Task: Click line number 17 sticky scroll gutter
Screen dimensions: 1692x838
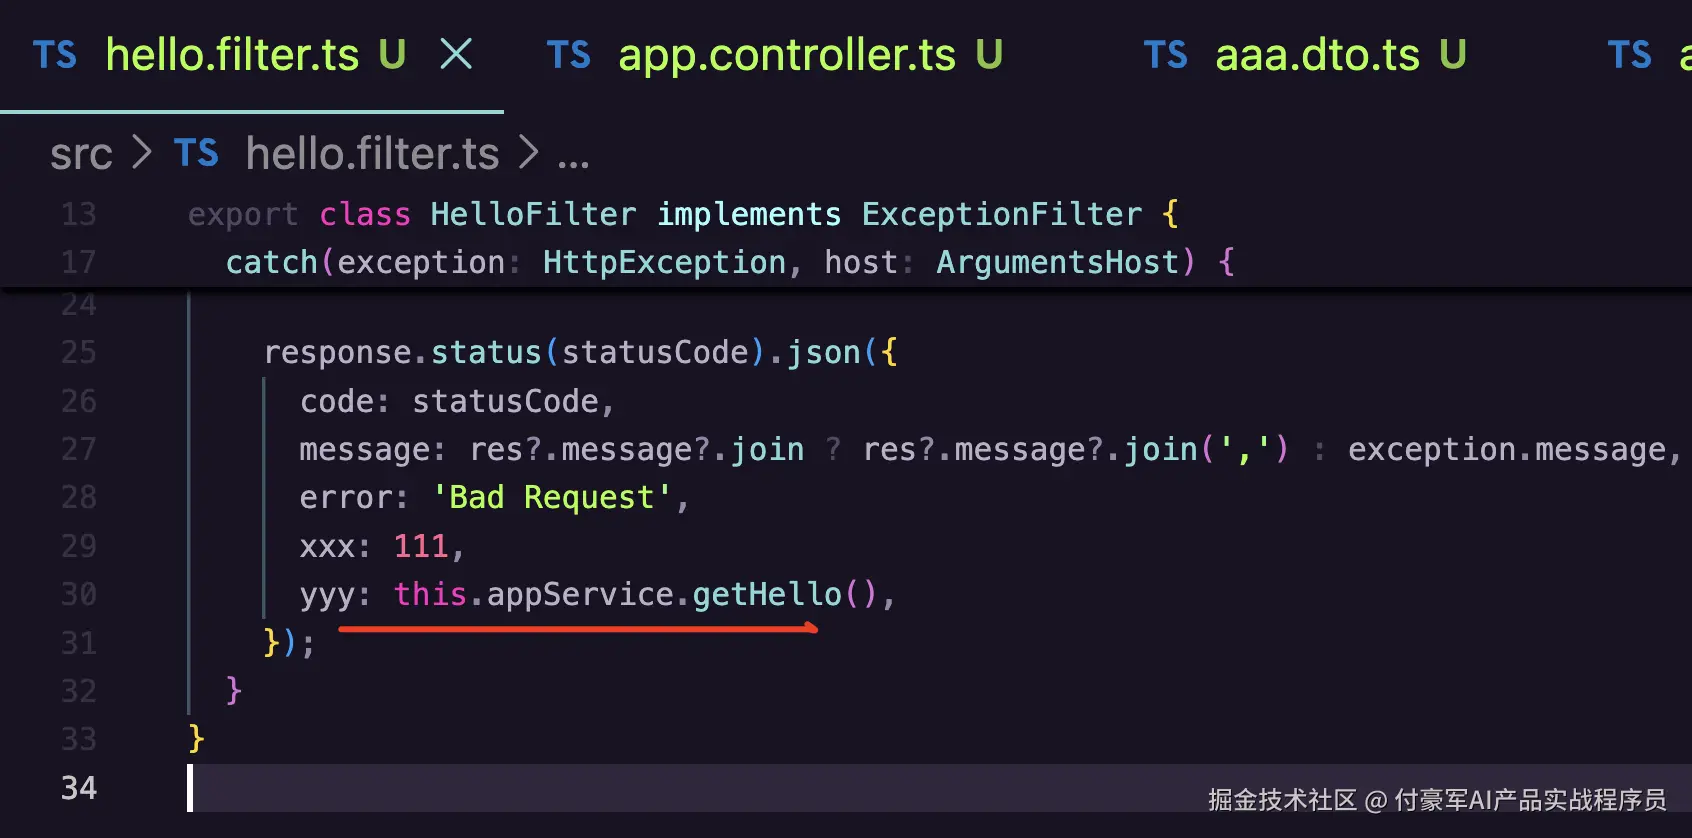Action: pos(79,262)
